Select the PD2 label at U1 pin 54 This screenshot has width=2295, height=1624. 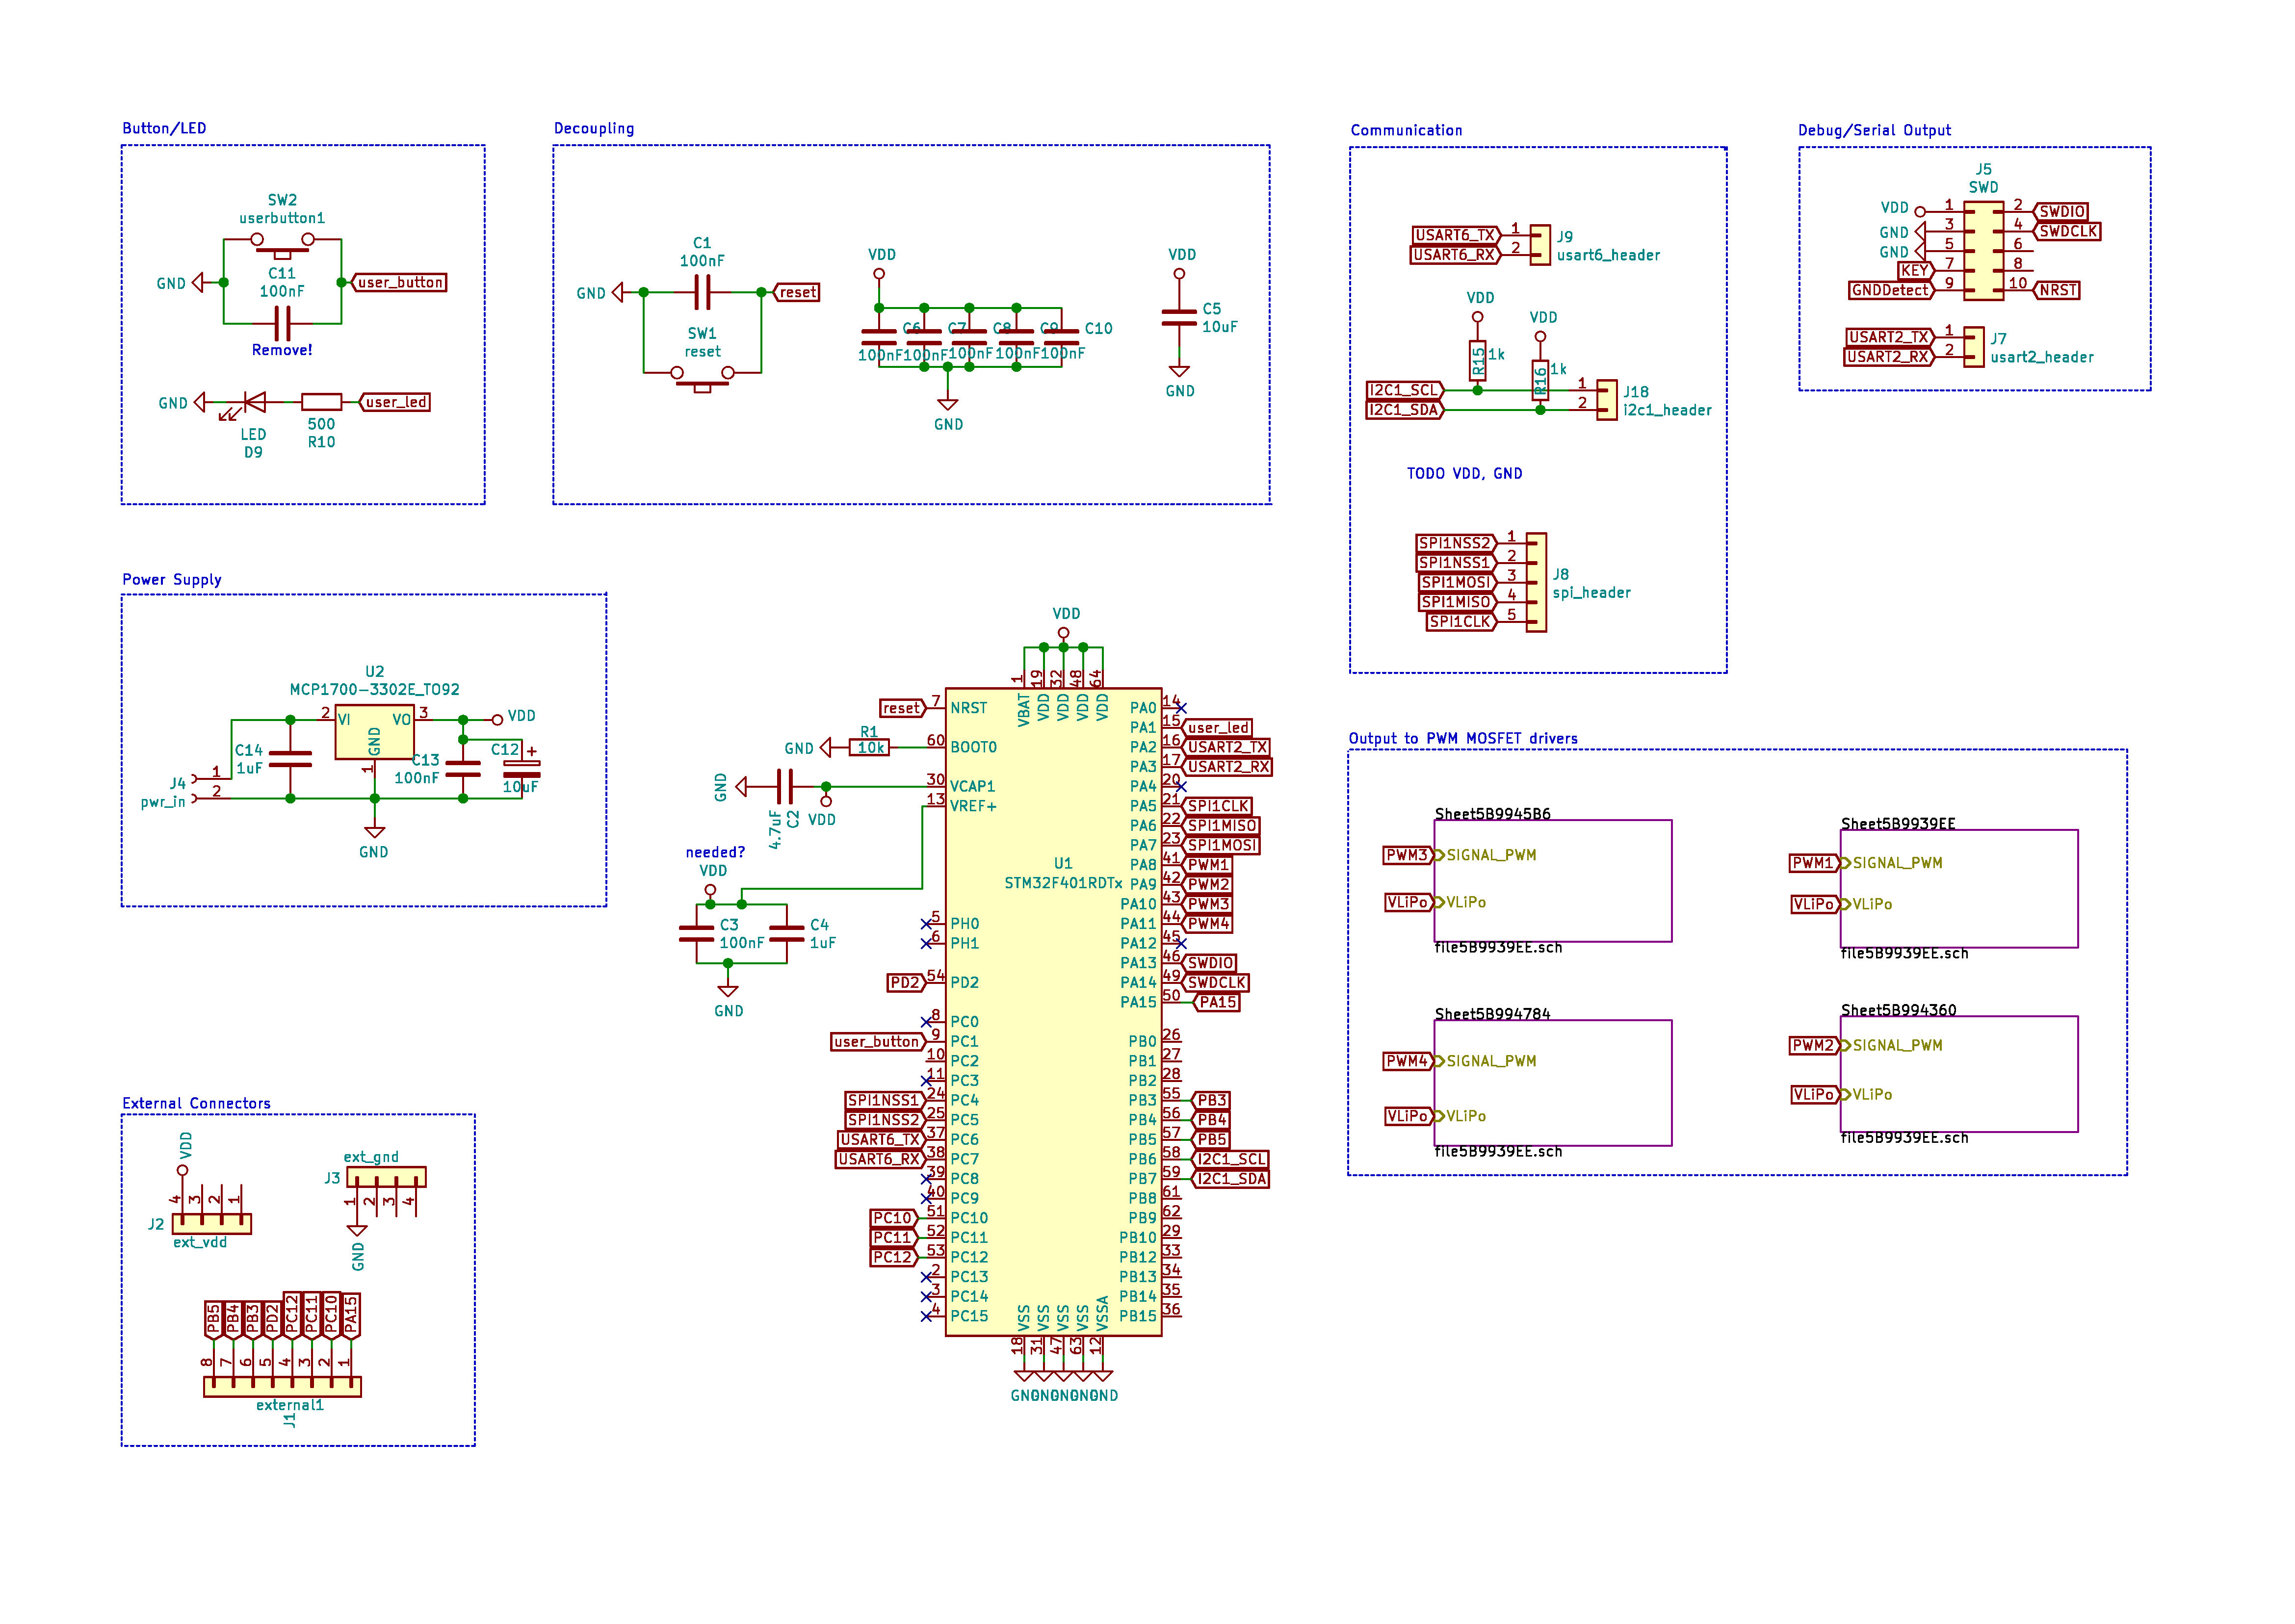[905, 983]
